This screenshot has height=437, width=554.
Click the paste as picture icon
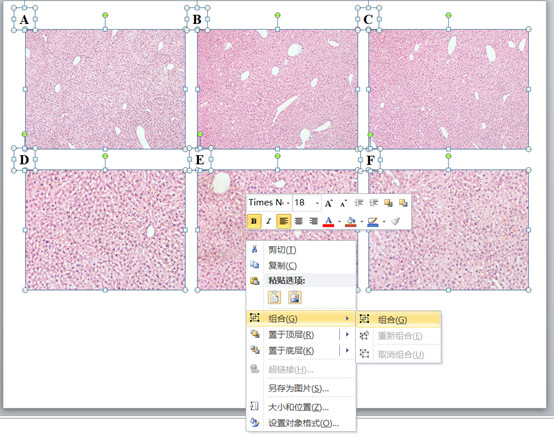click(x=295, y=297)
